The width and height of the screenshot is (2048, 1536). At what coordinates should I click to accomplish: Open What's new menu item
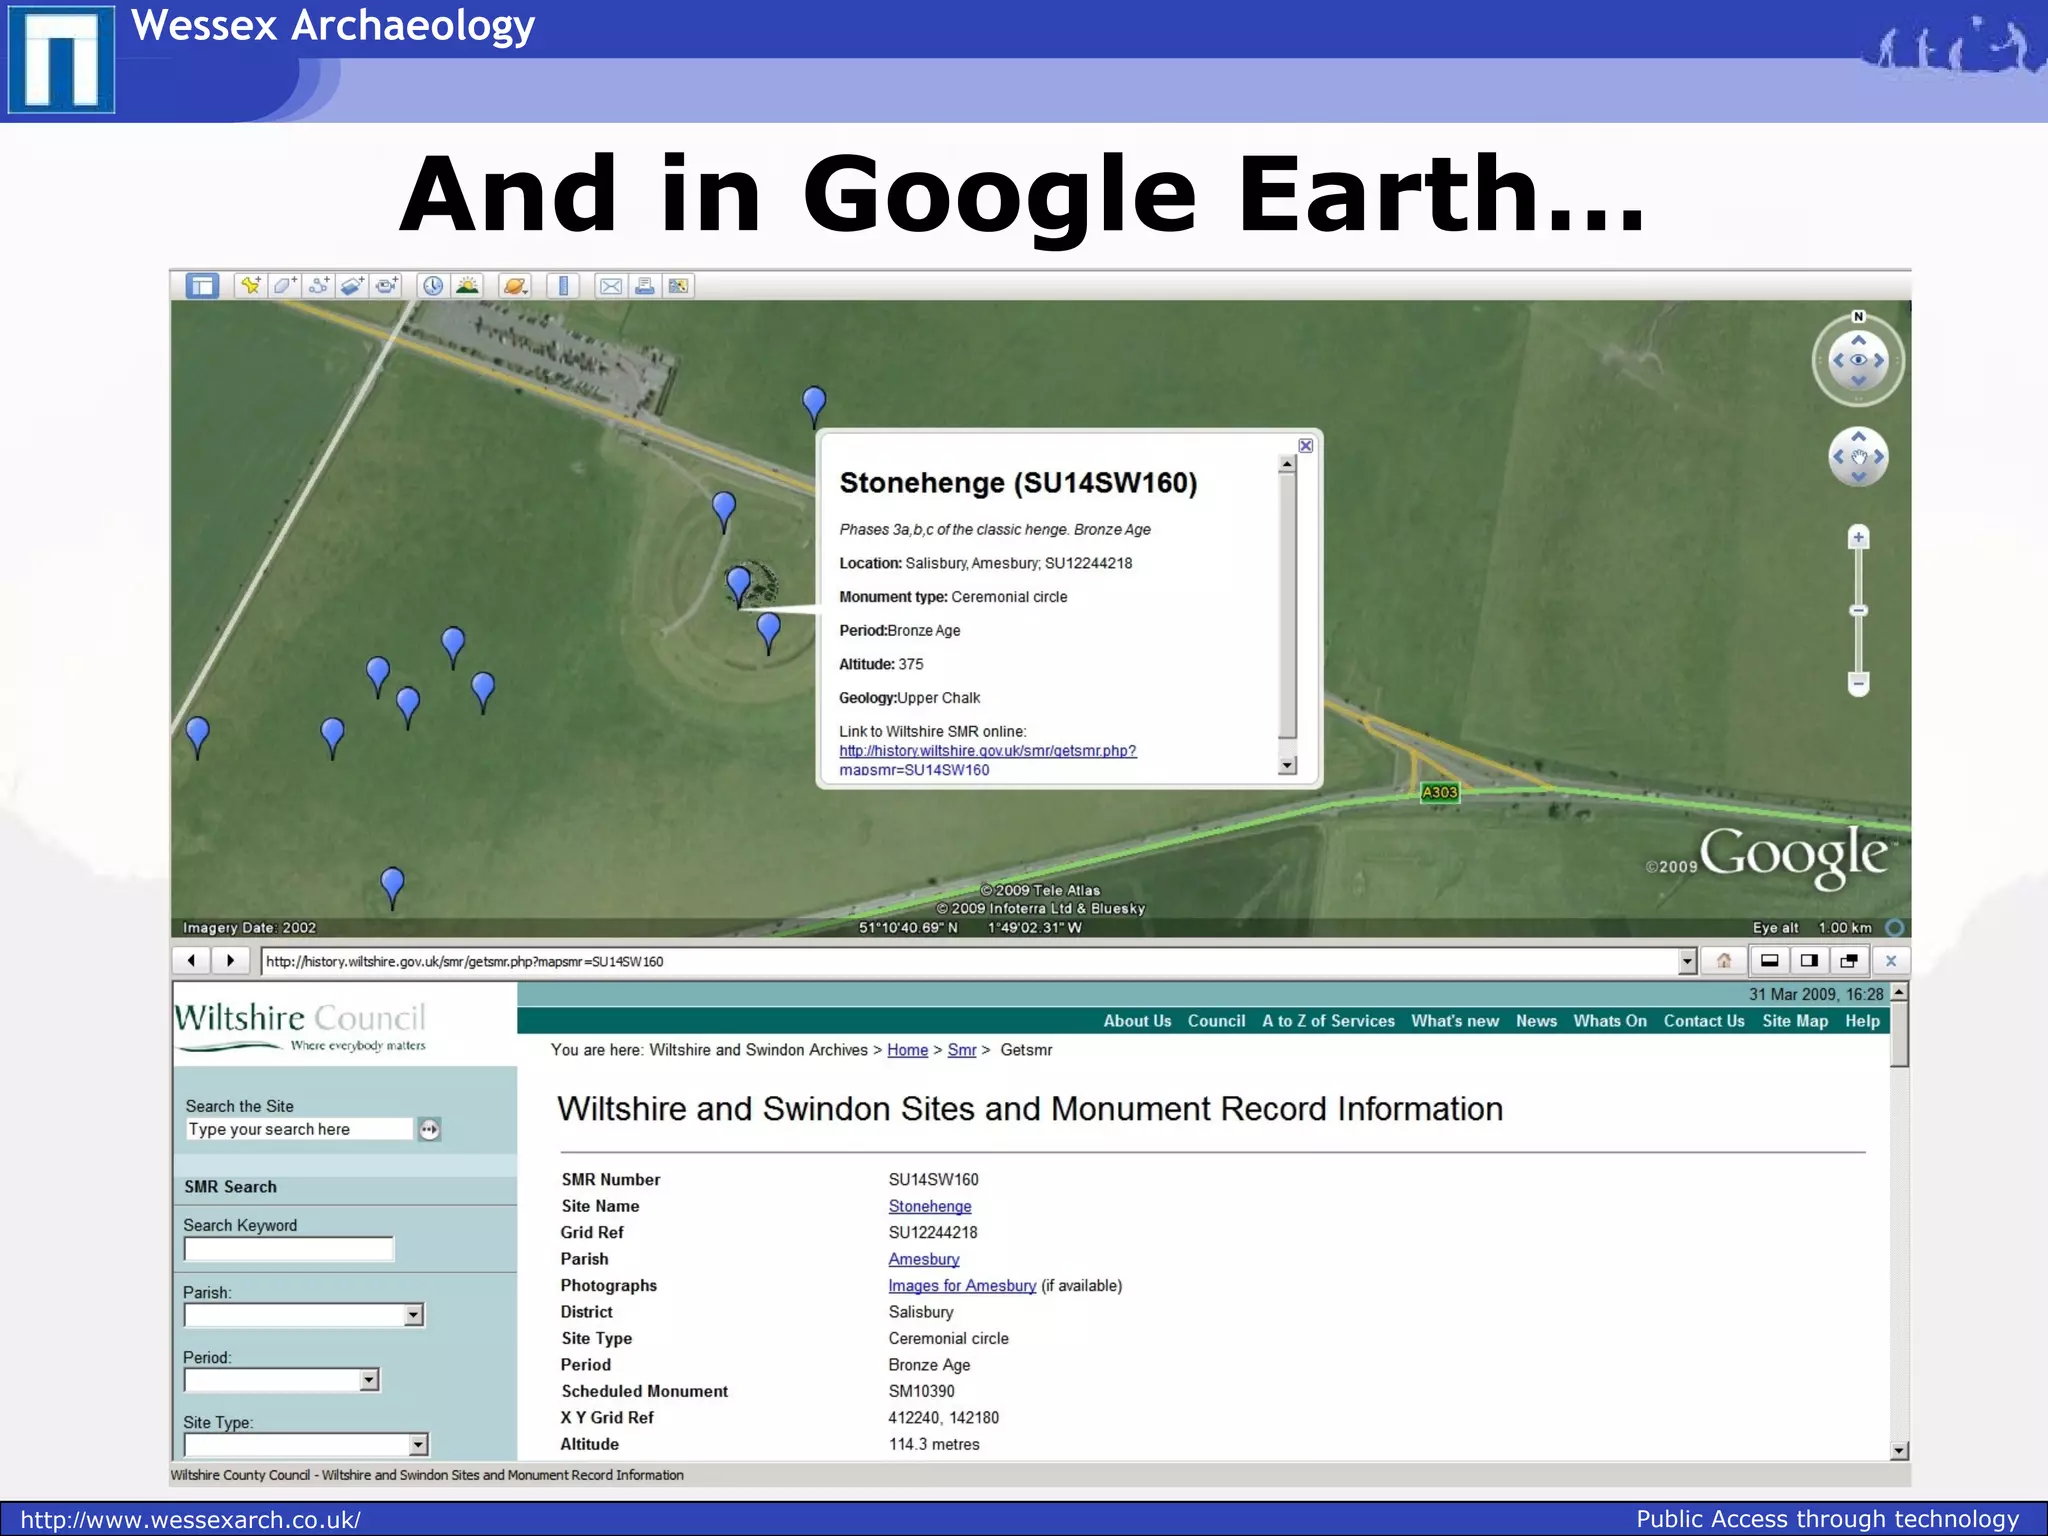click(x=1455, y=1021)
